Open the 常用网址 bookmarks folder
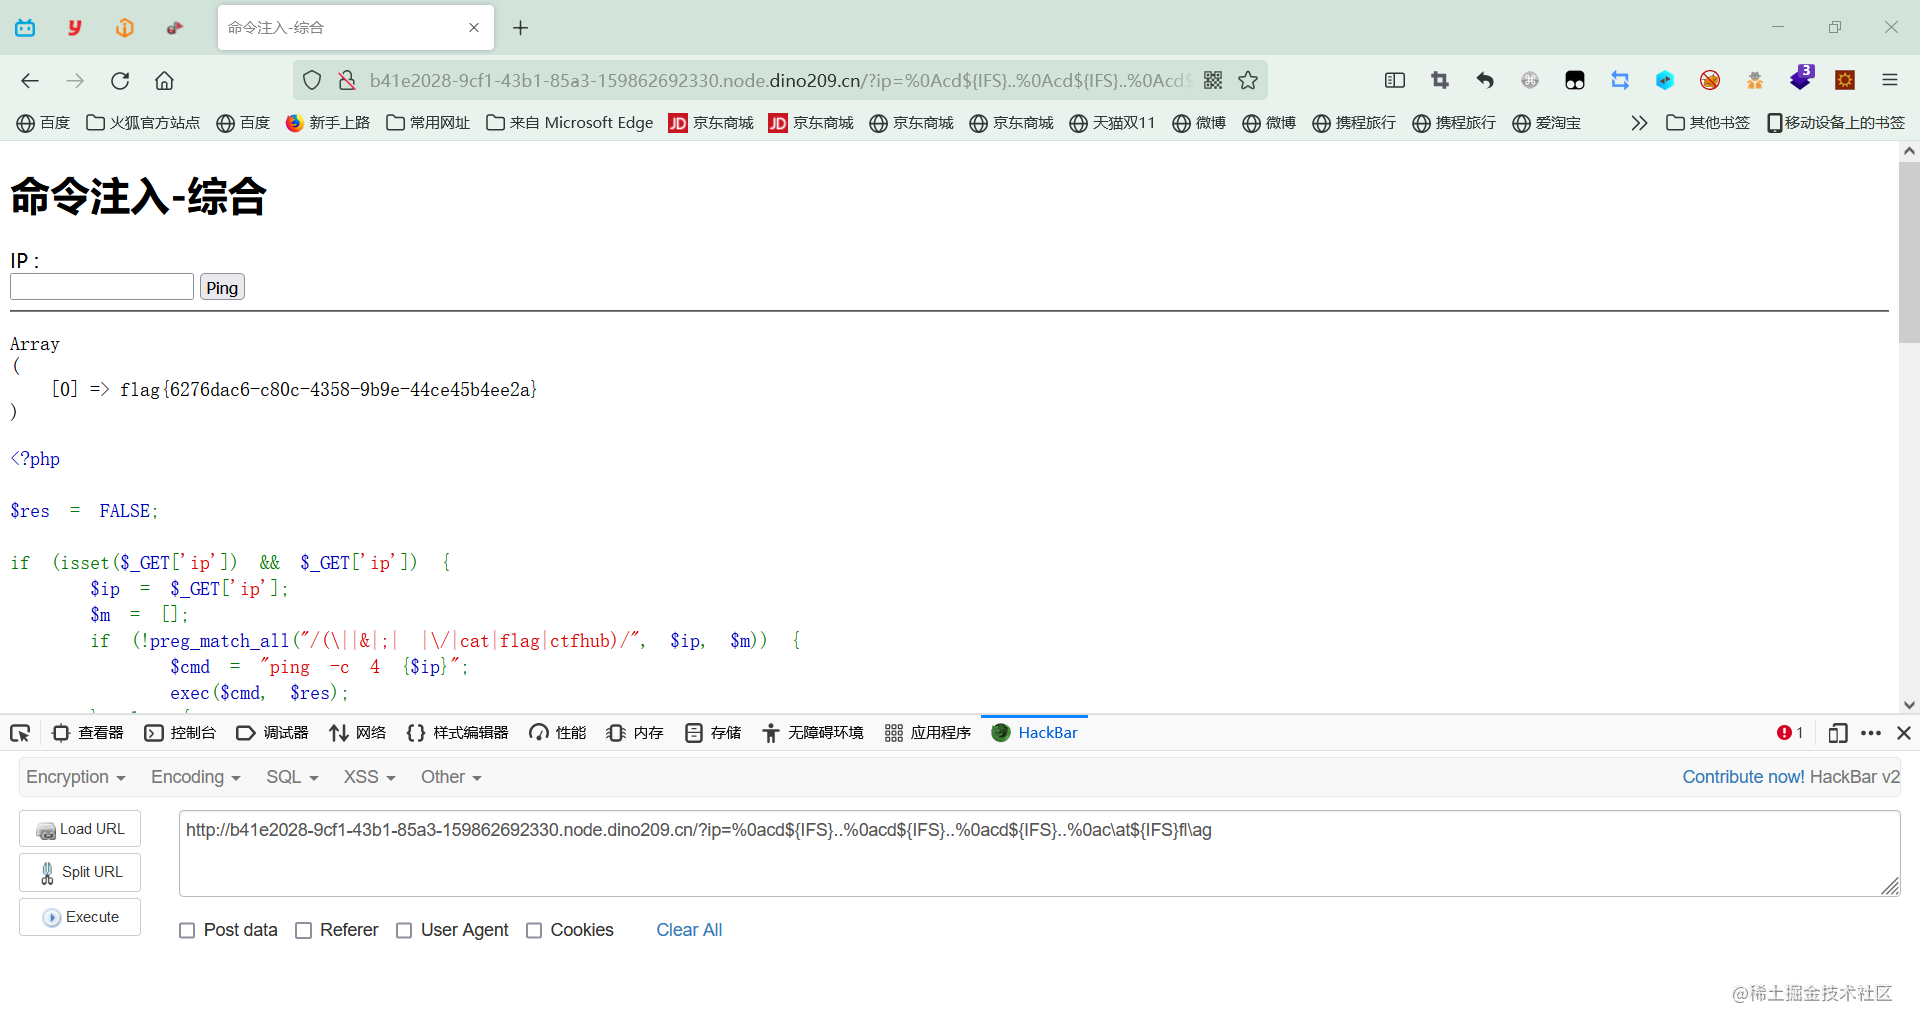The width and height of the screenshot is (1920, 1030). point(428,123)
